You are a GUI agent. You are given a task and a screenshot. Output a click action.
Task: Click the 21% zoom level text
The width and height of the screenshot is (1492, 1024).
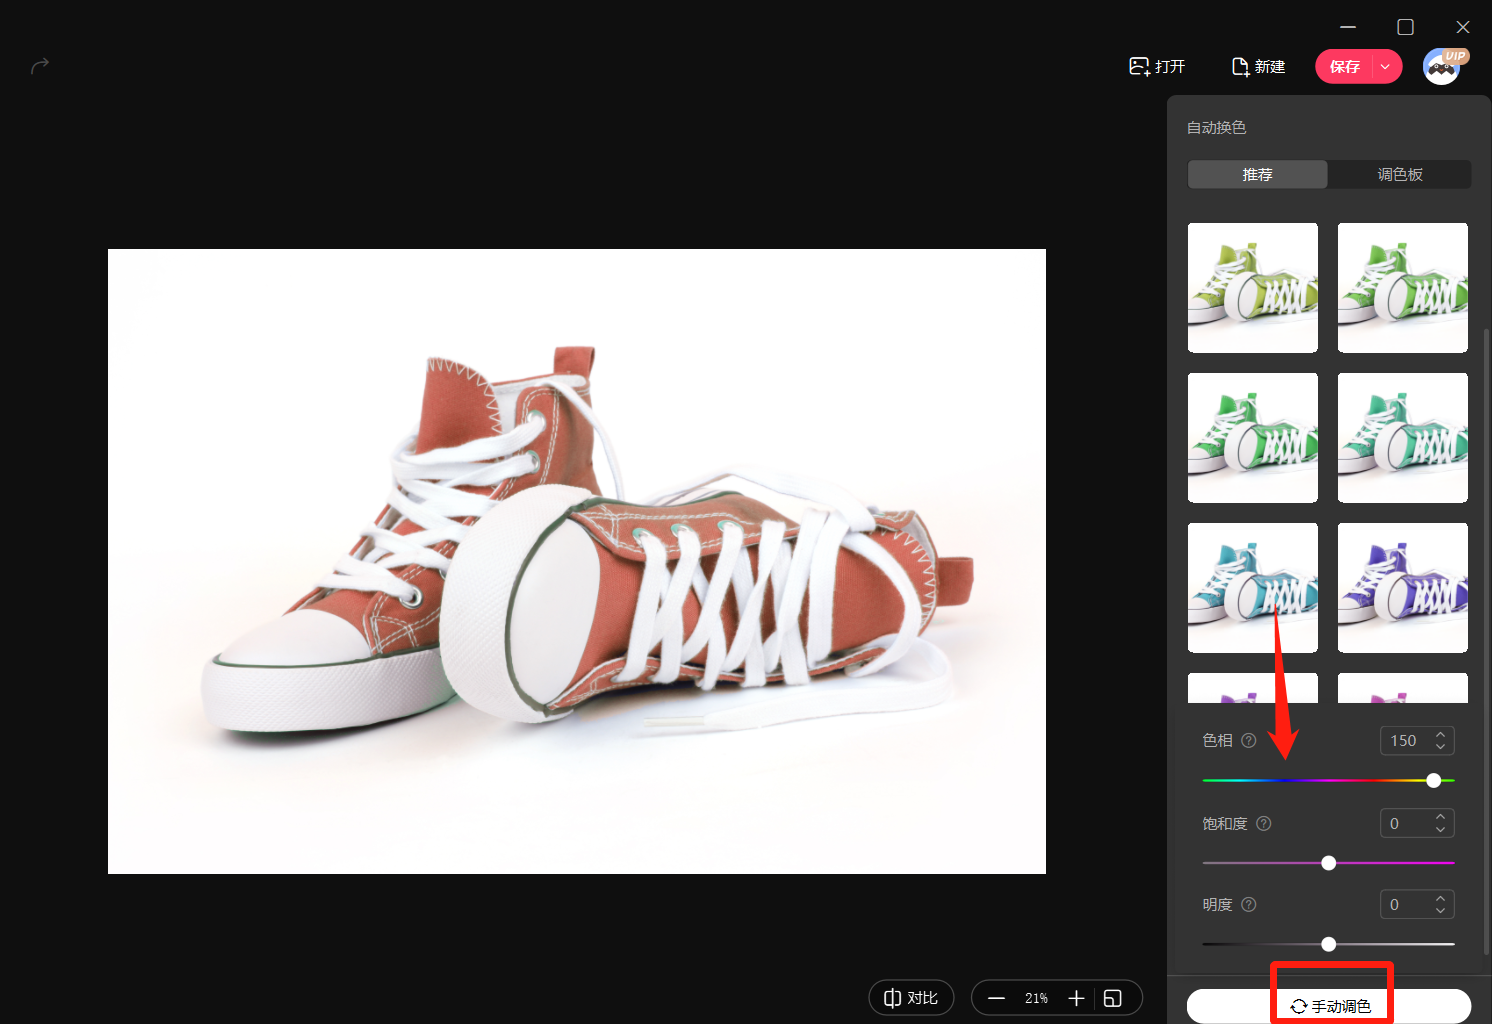tap(1036, 998)
